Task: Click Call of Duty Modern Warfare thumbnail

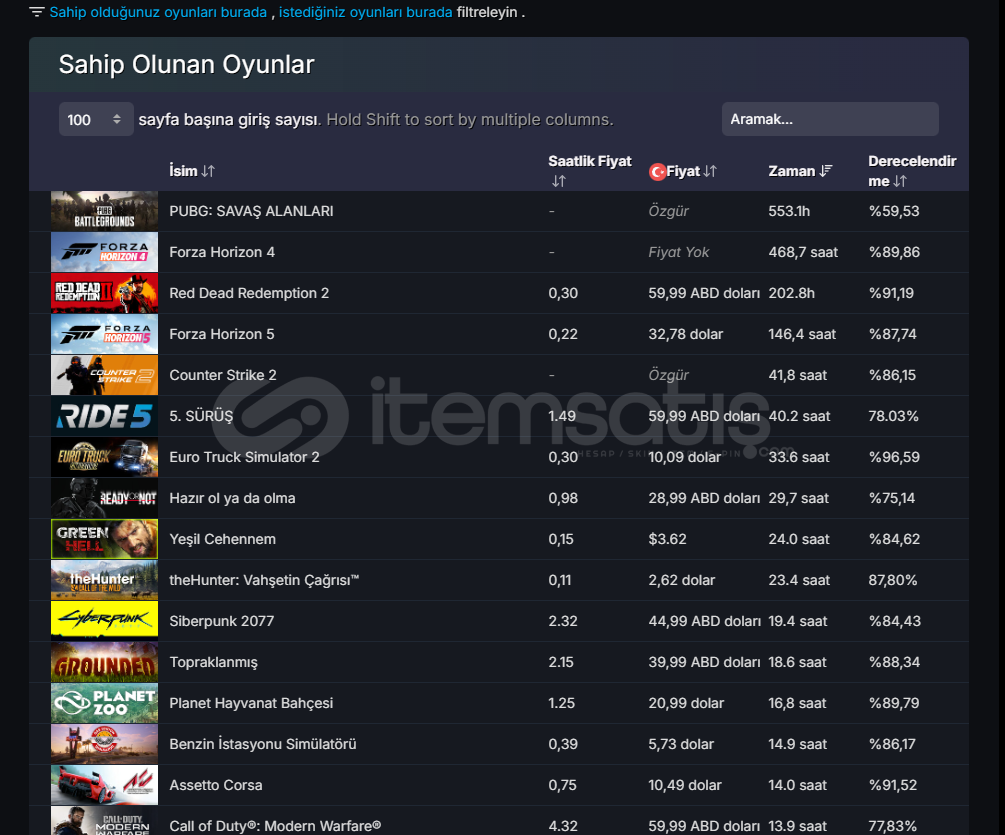Action: [x=104, y=821]
